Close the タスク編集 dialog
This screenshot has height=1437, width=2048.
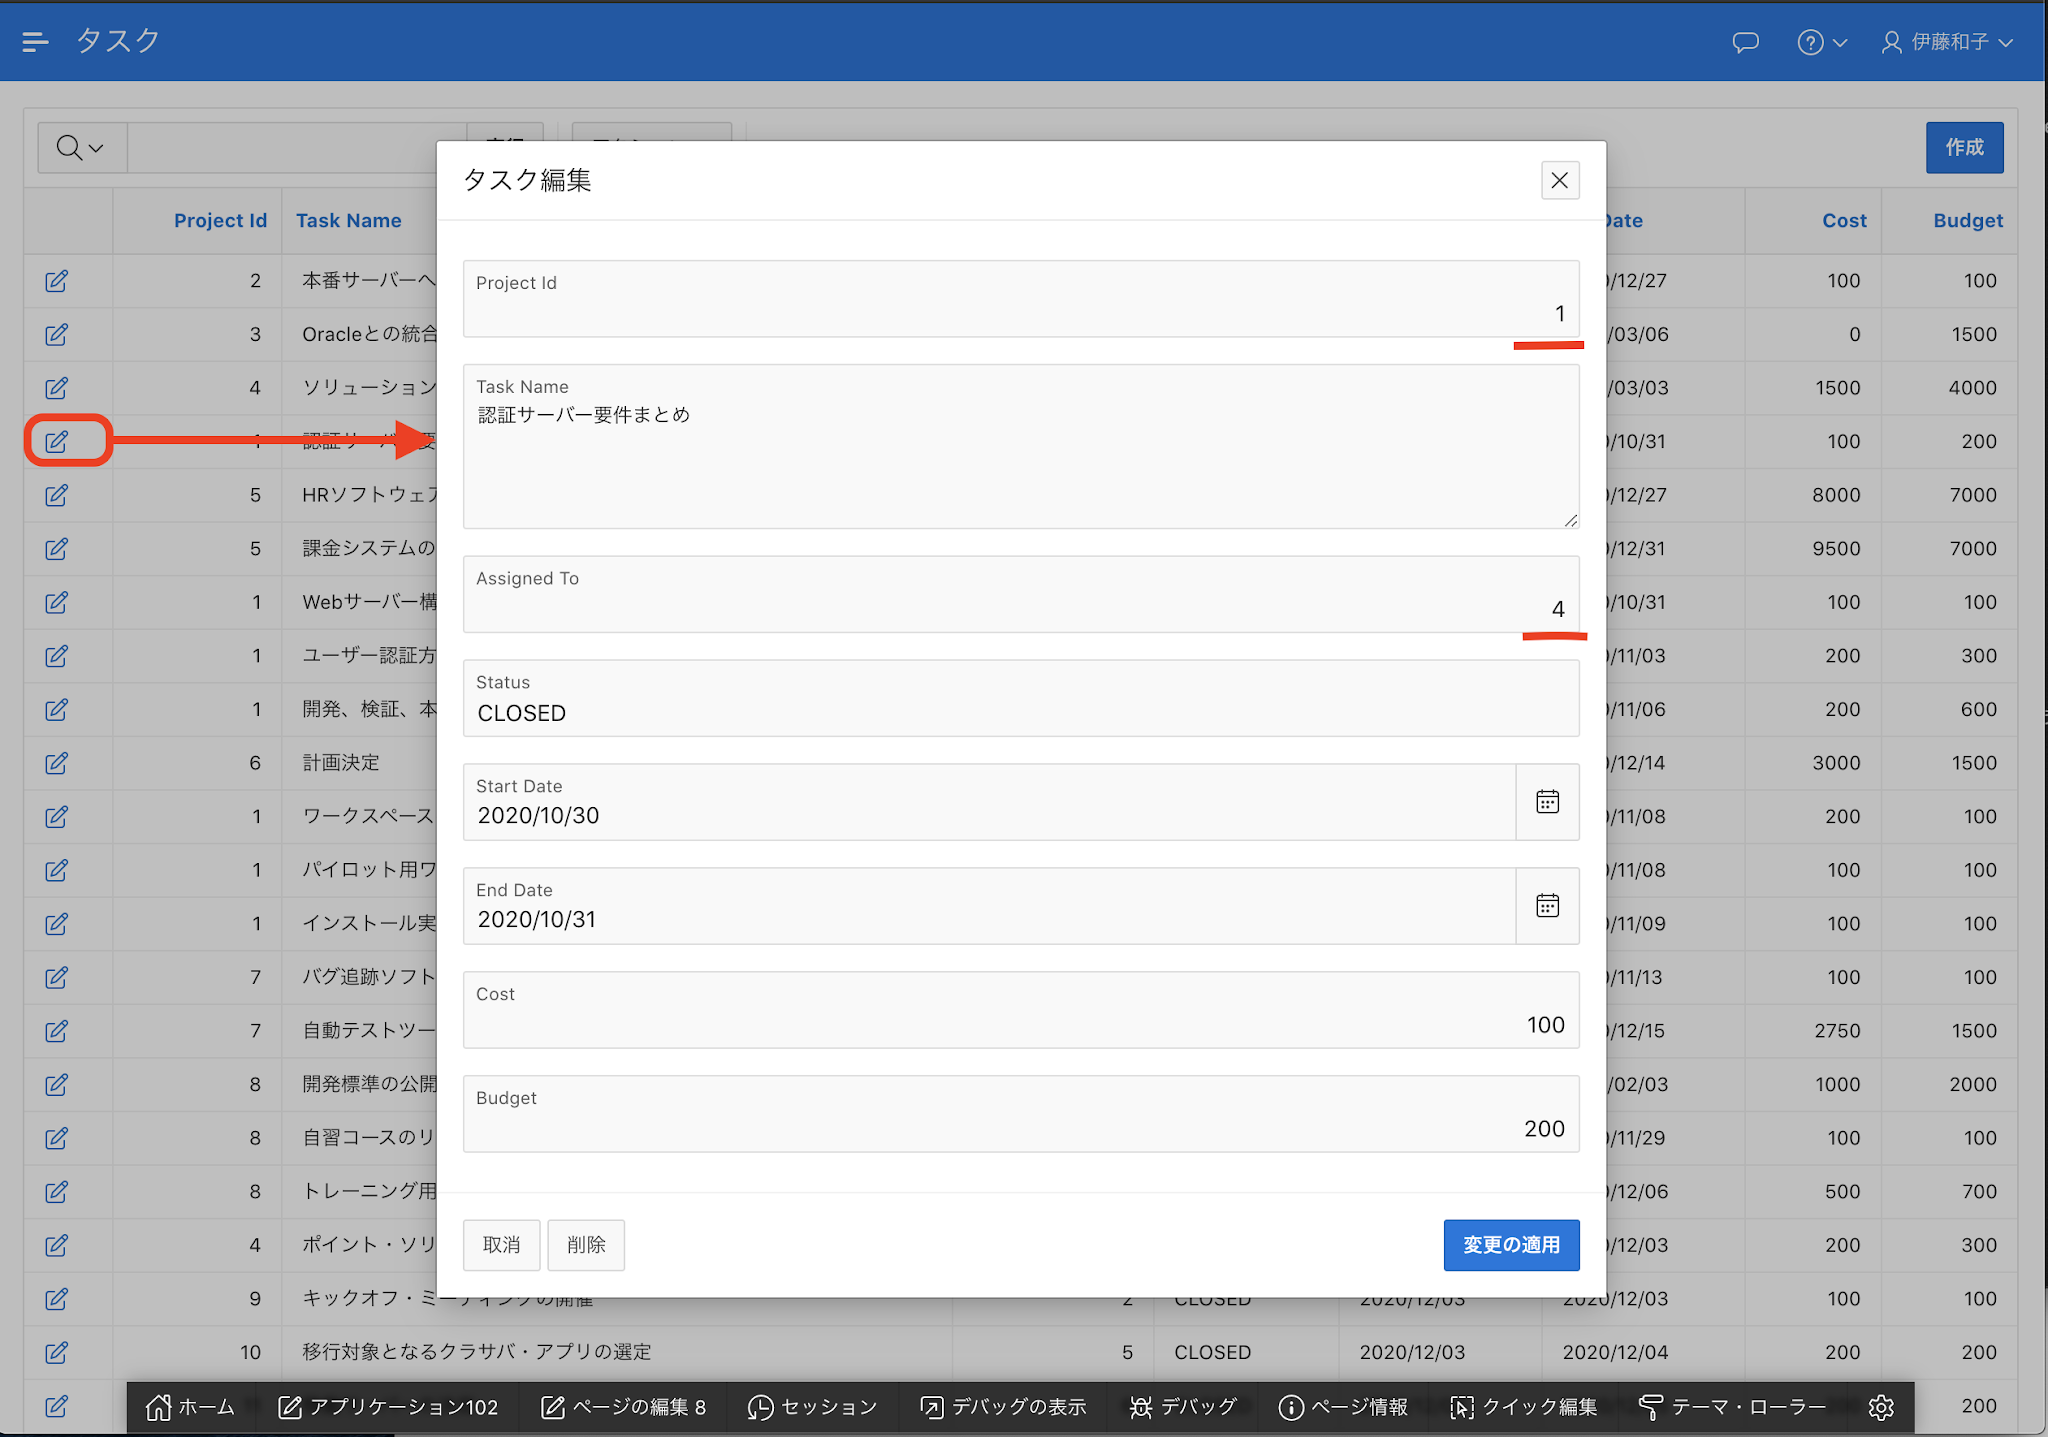(1559, 181)
